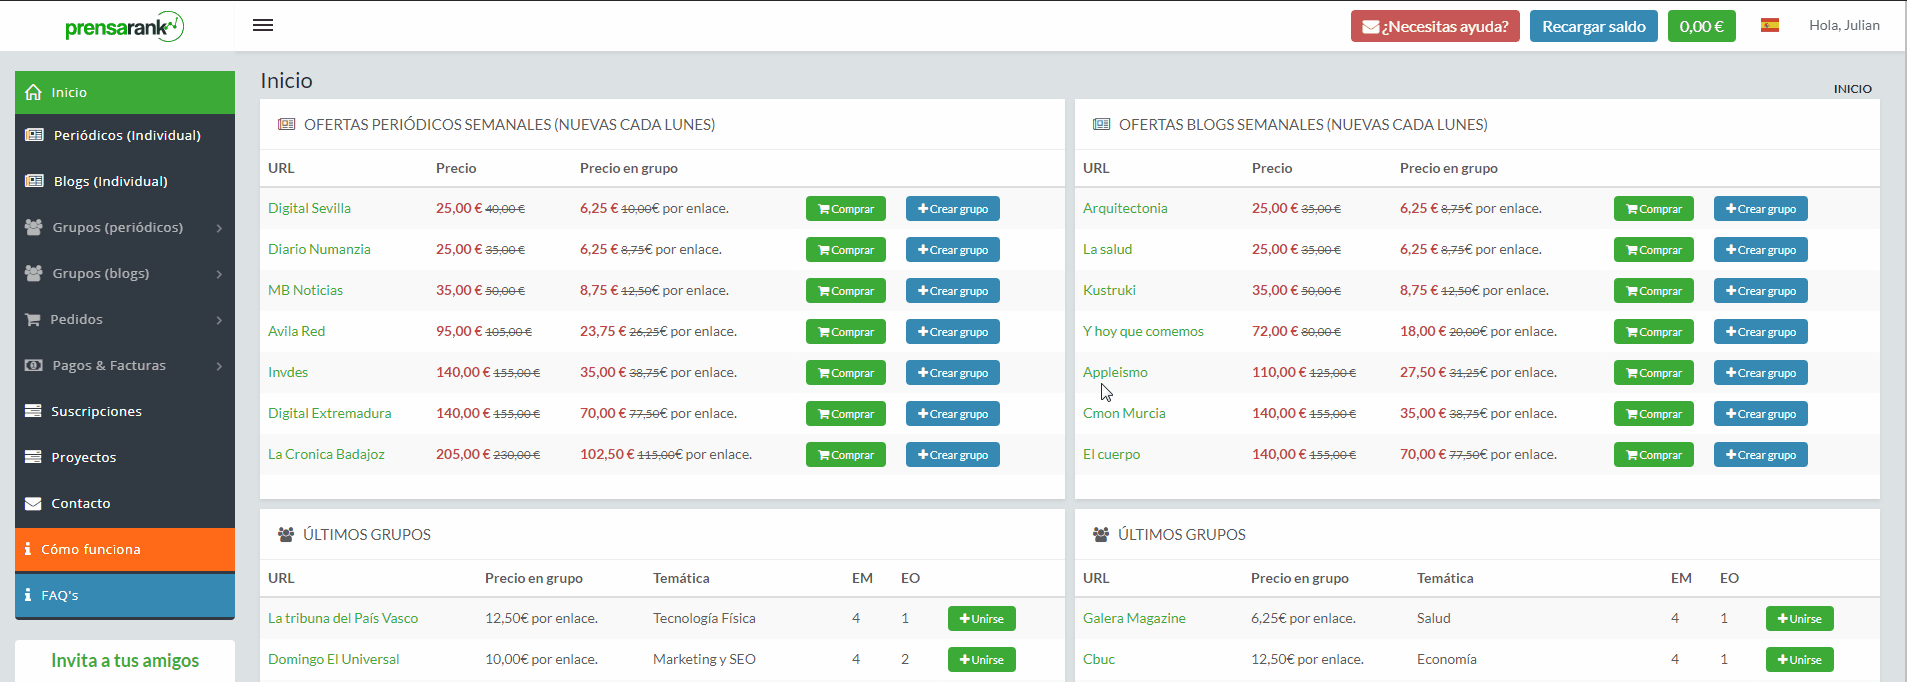Open the Hola, Julian user menu
1907x682 pixels.
click(1844, 25)
